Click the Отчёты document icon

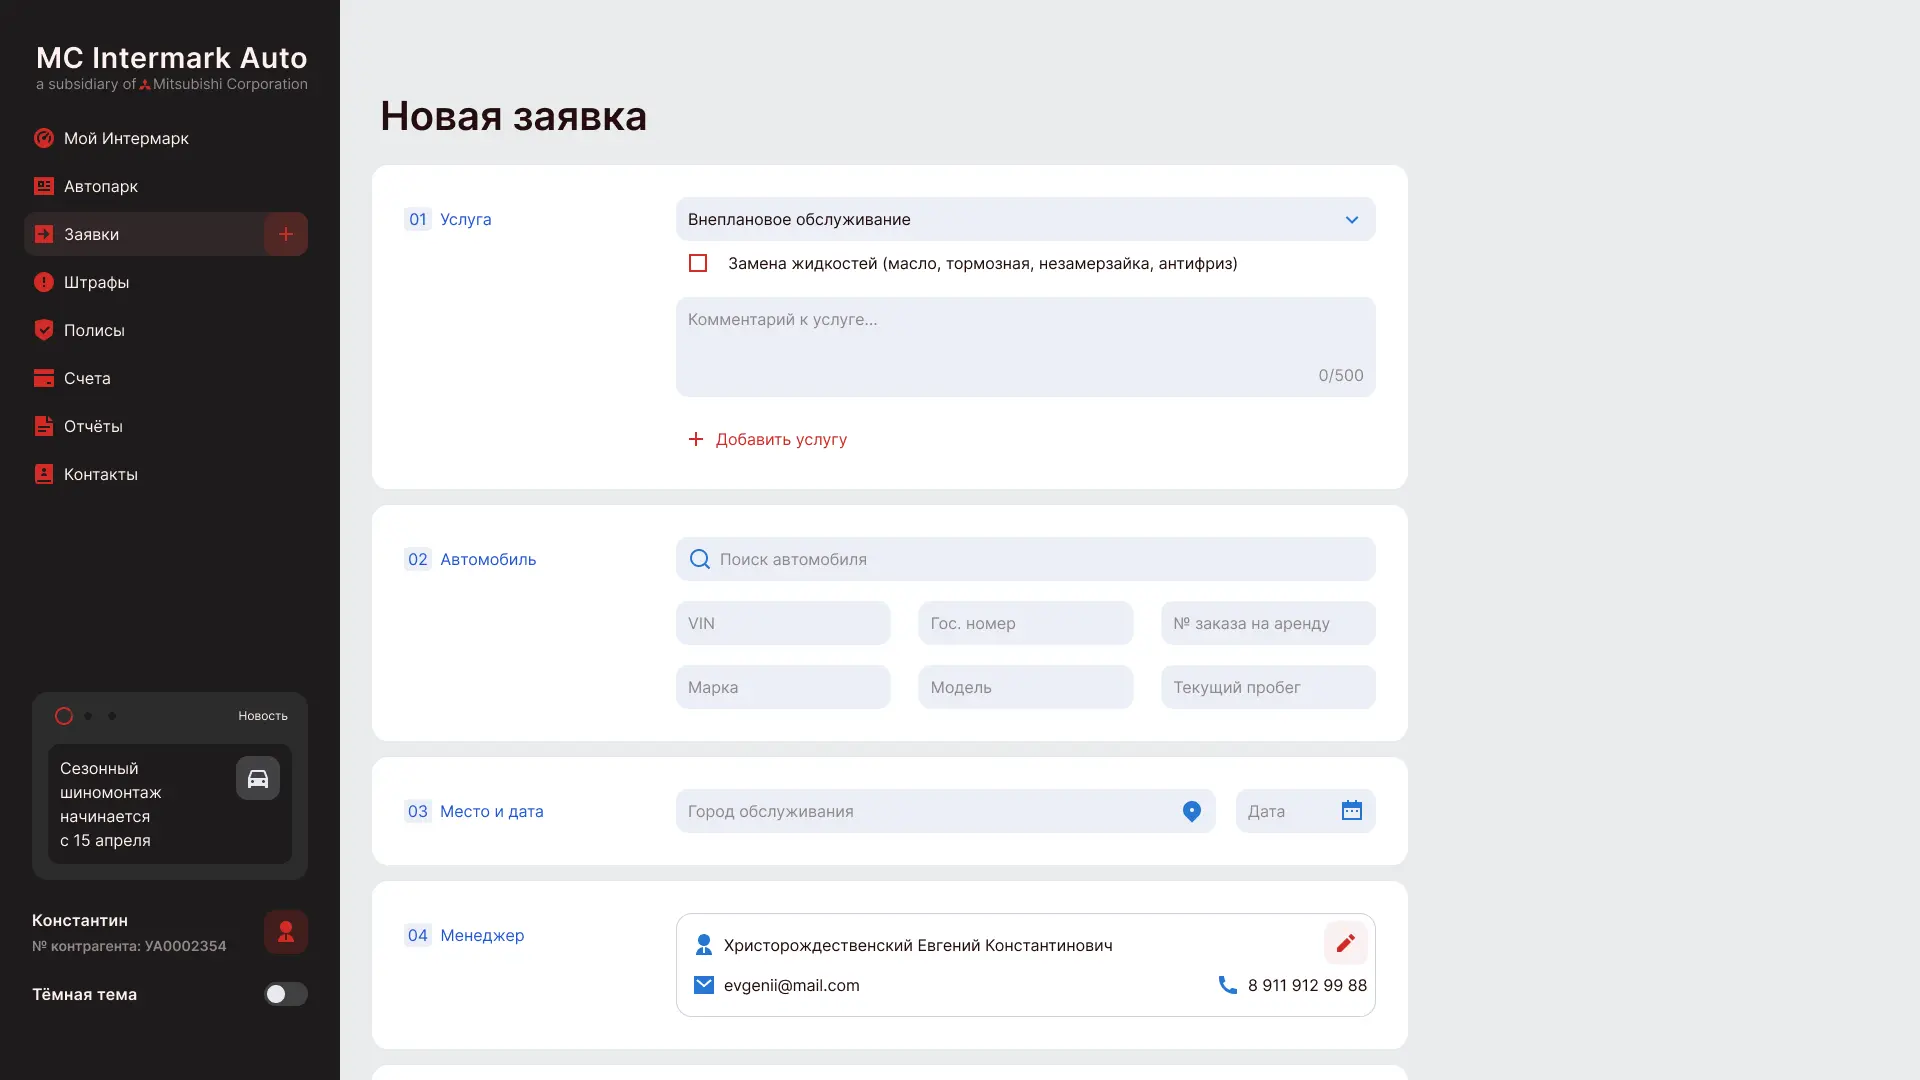tap(44, 426)
